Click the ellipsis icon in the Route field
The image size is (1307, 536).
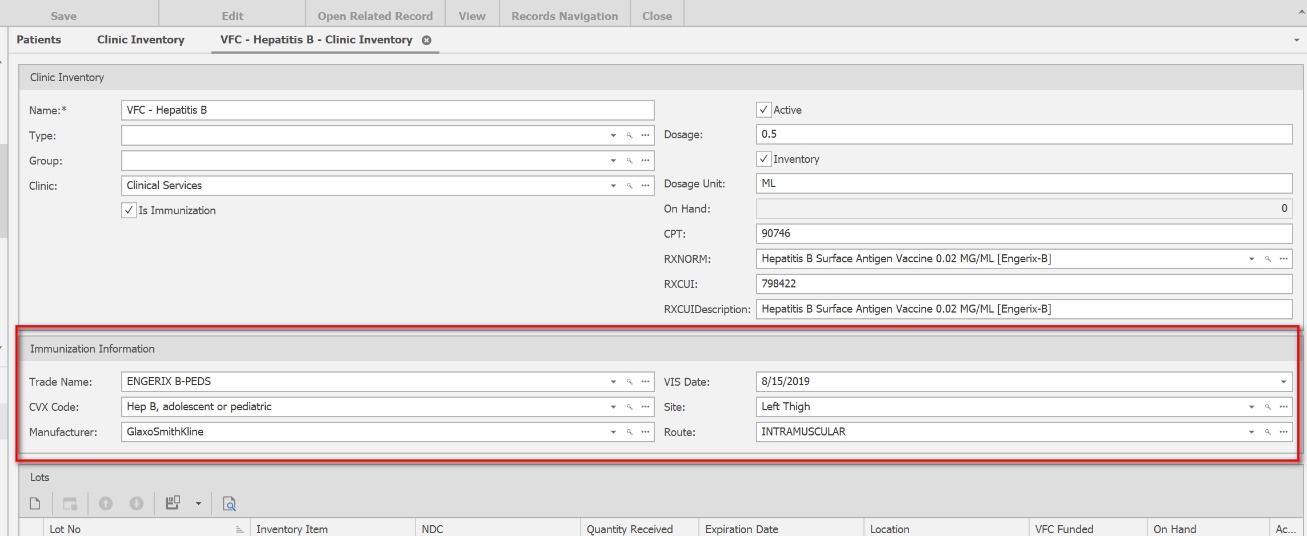pyautogui.click(x=1284, y=431)
